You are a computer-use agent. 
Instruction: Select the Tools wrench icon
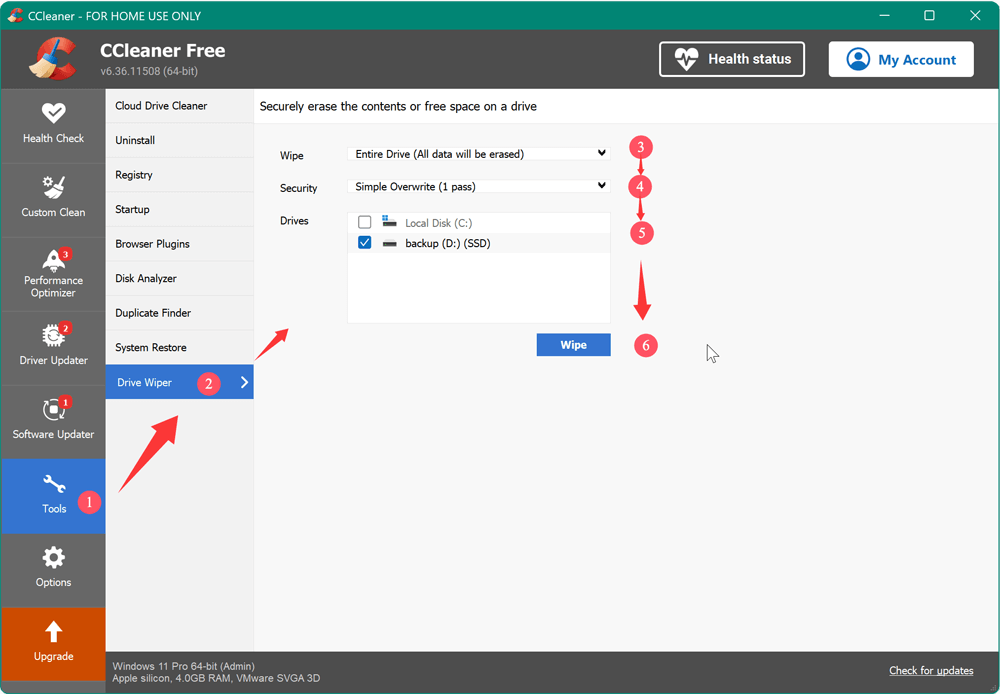click(x=53, y=485)
